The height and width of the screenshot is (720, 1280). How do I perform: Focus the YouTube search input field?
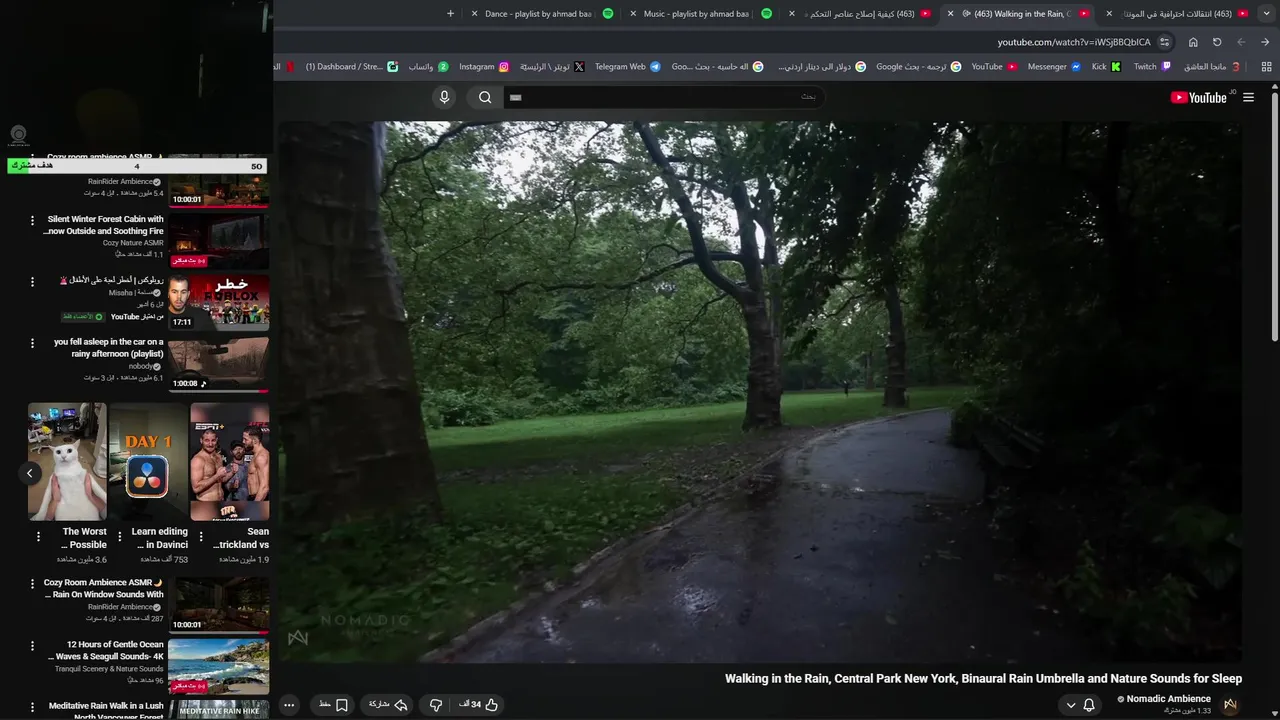point(662,97)
